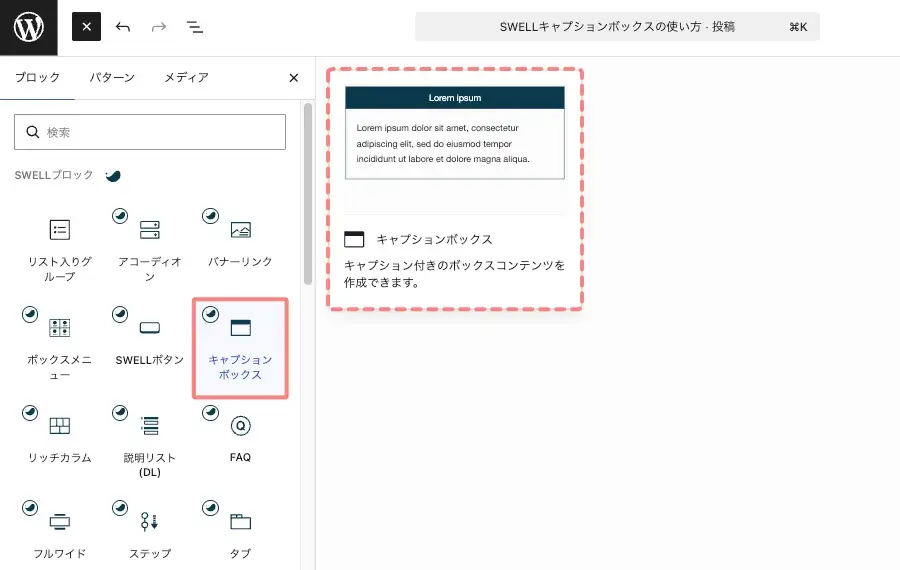
Task: Click the Lorem ipsum caption box preview
Action: tap(455, 133)
